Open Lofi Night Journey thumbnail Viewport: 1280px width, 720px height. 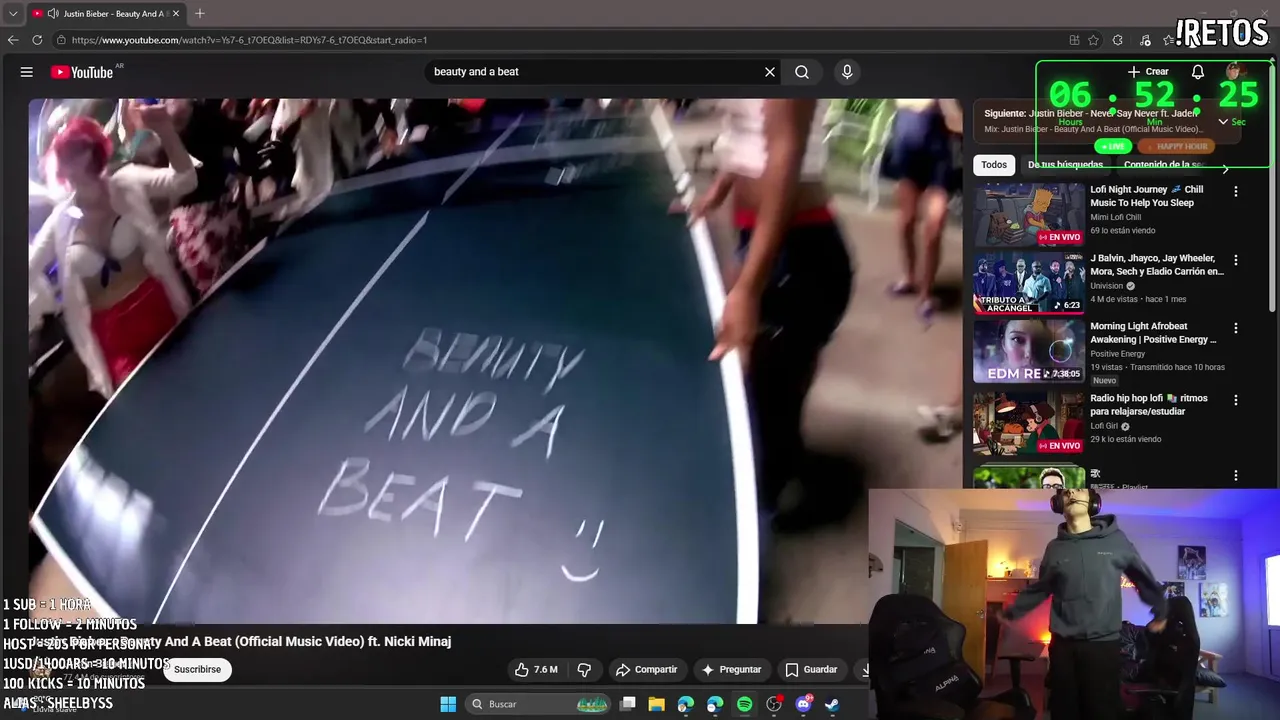[1029, 214]
